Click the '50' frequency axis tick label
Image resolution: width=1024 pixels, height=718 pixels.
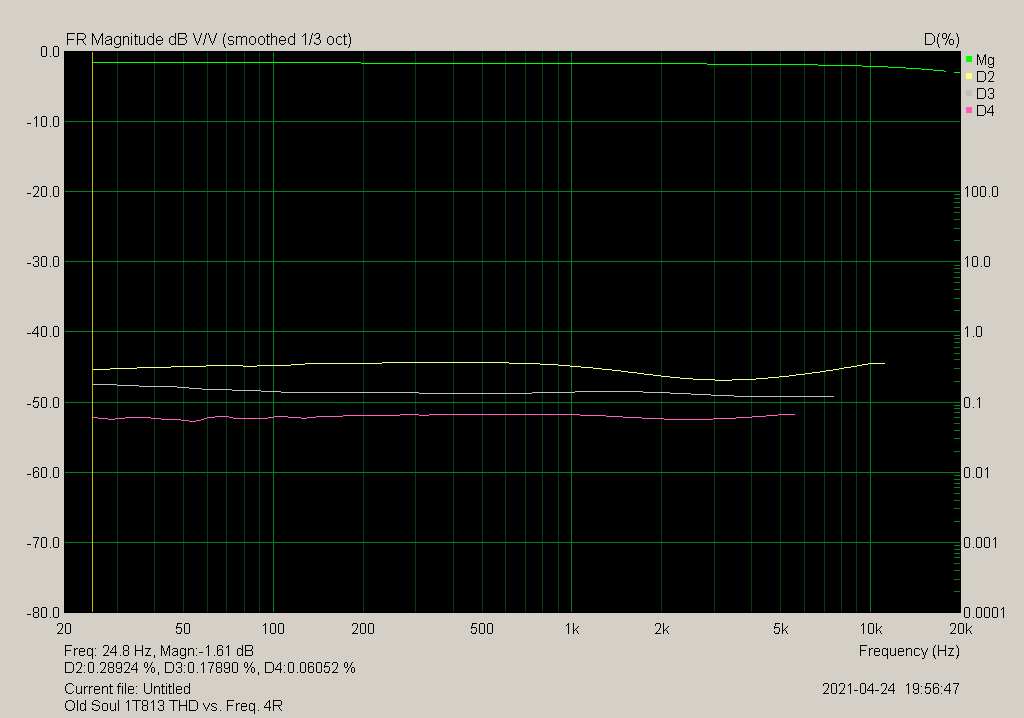183,629
